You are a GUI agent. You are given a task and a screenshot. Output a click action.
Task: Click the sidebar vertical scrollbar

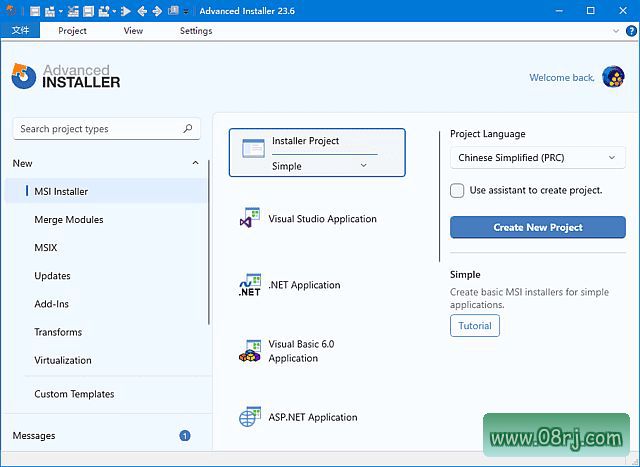click(x=209, y=242)
